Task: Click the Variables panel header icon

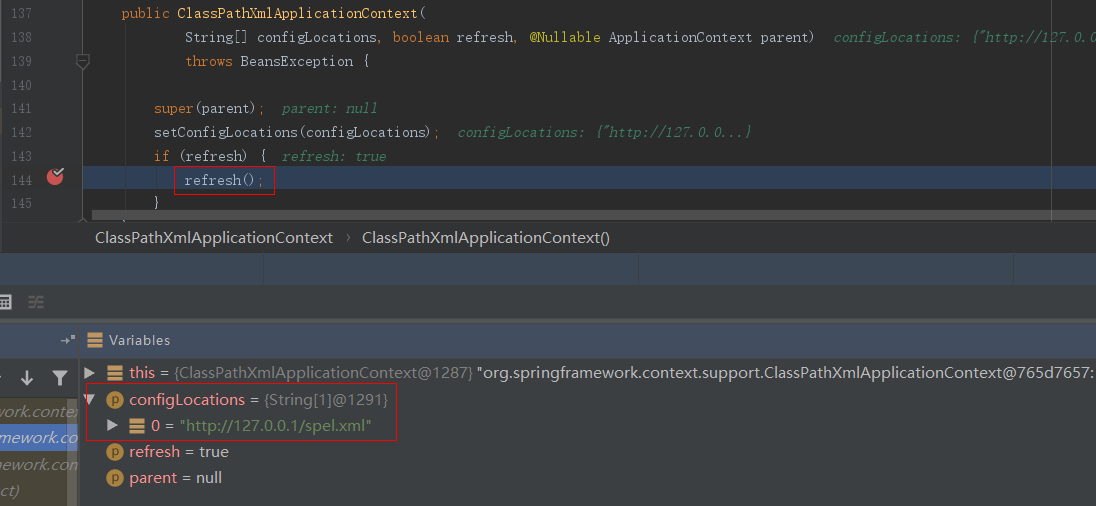Action: click(x=95, y=340)
